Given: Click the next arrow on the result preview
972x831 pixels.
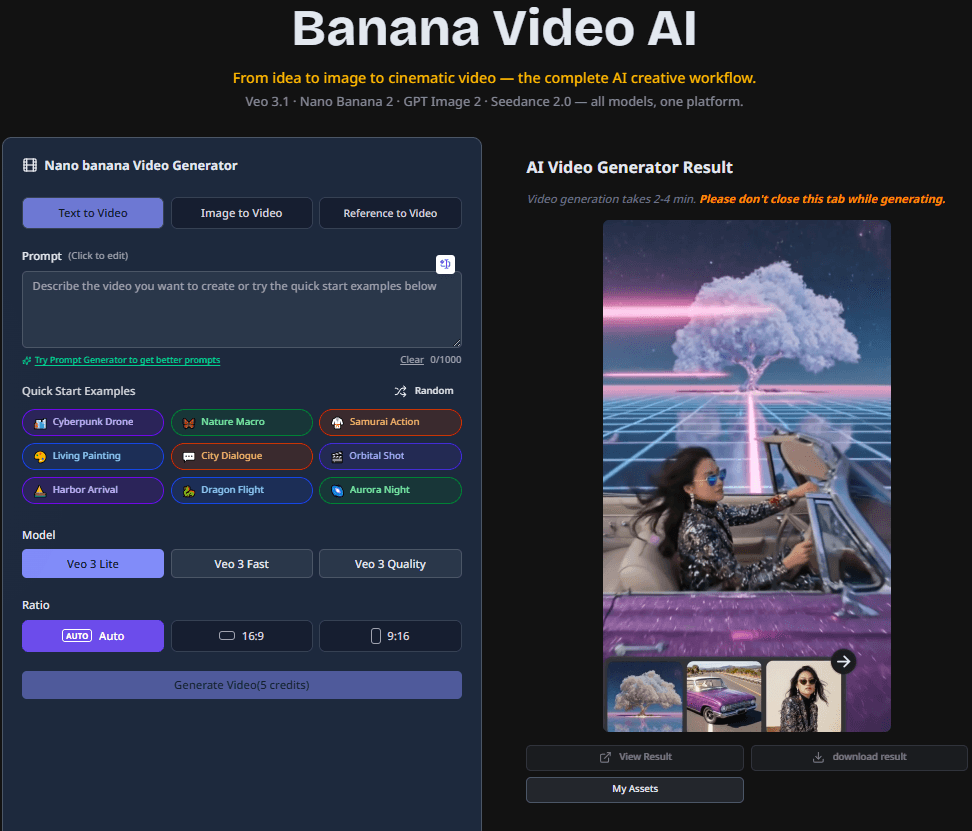Looking at the screenshot, I should pos(843,662).
